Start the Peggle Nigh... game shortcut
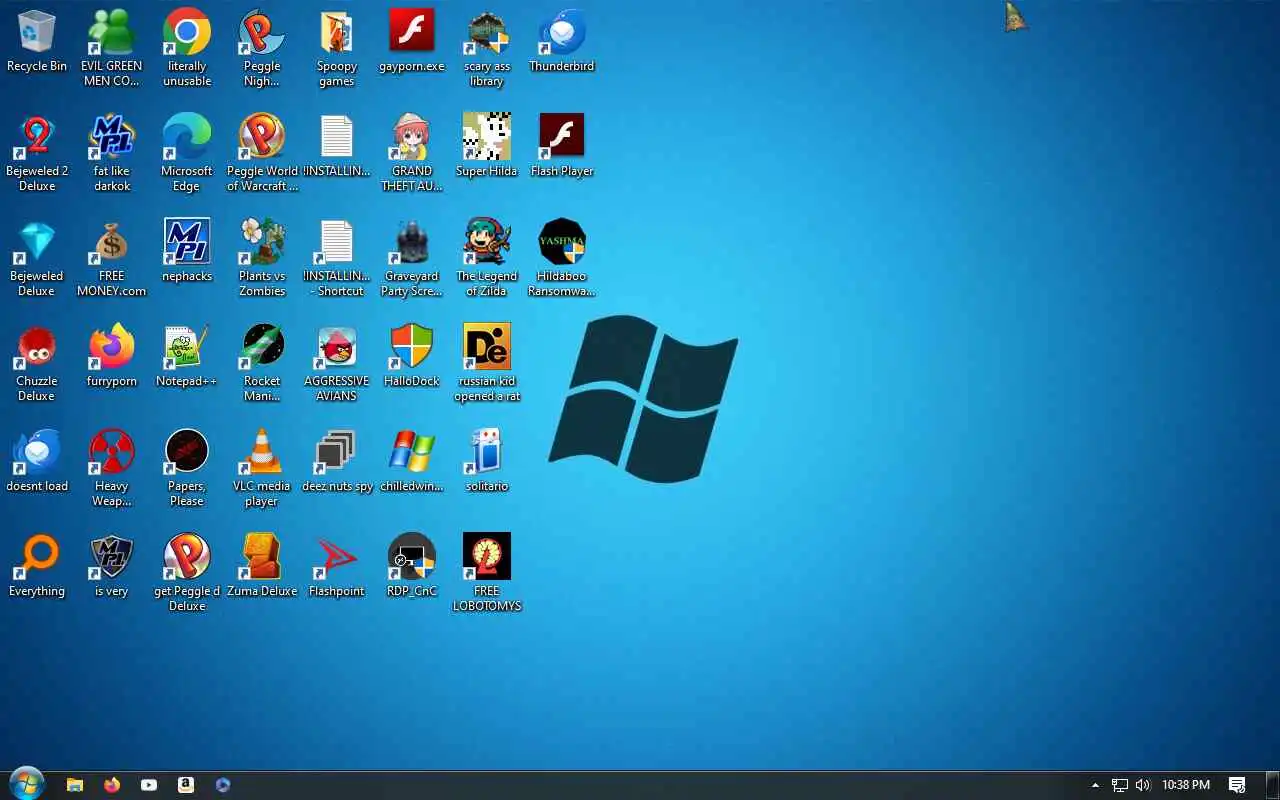 pyautogui.click(x=262, y=49)
